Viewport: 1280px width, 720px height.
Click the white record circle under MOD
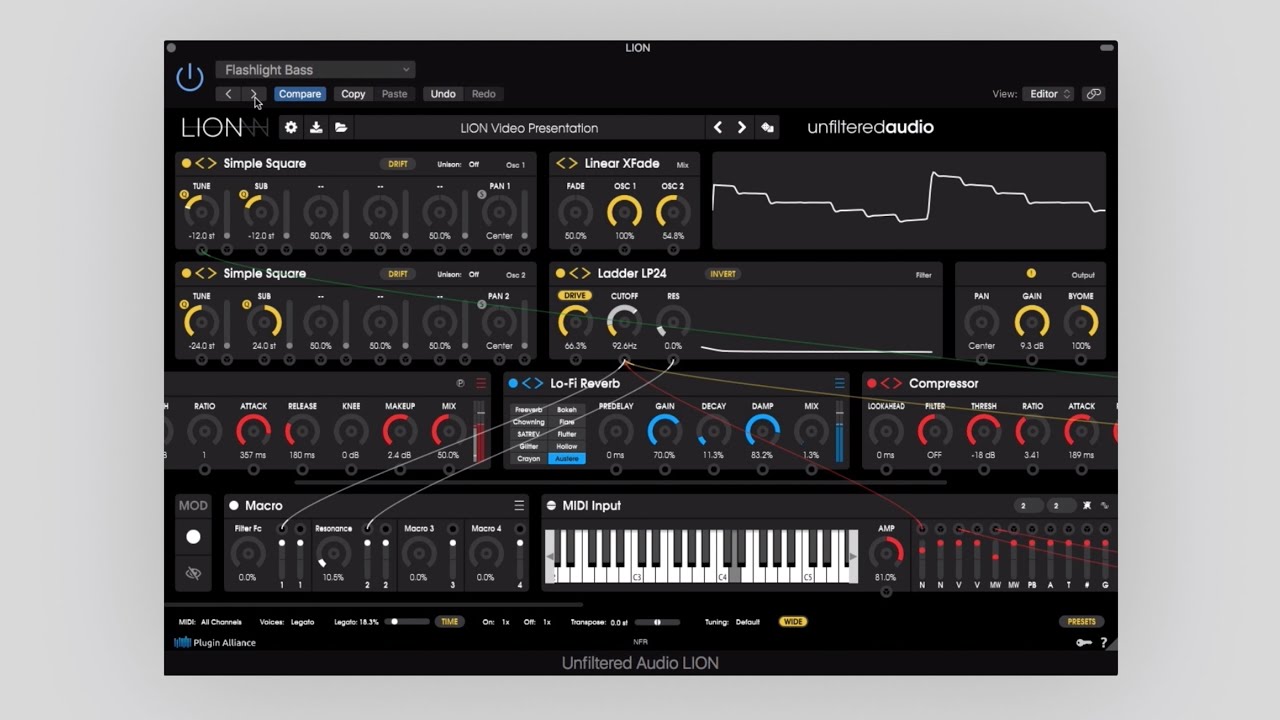click(193, 537)
